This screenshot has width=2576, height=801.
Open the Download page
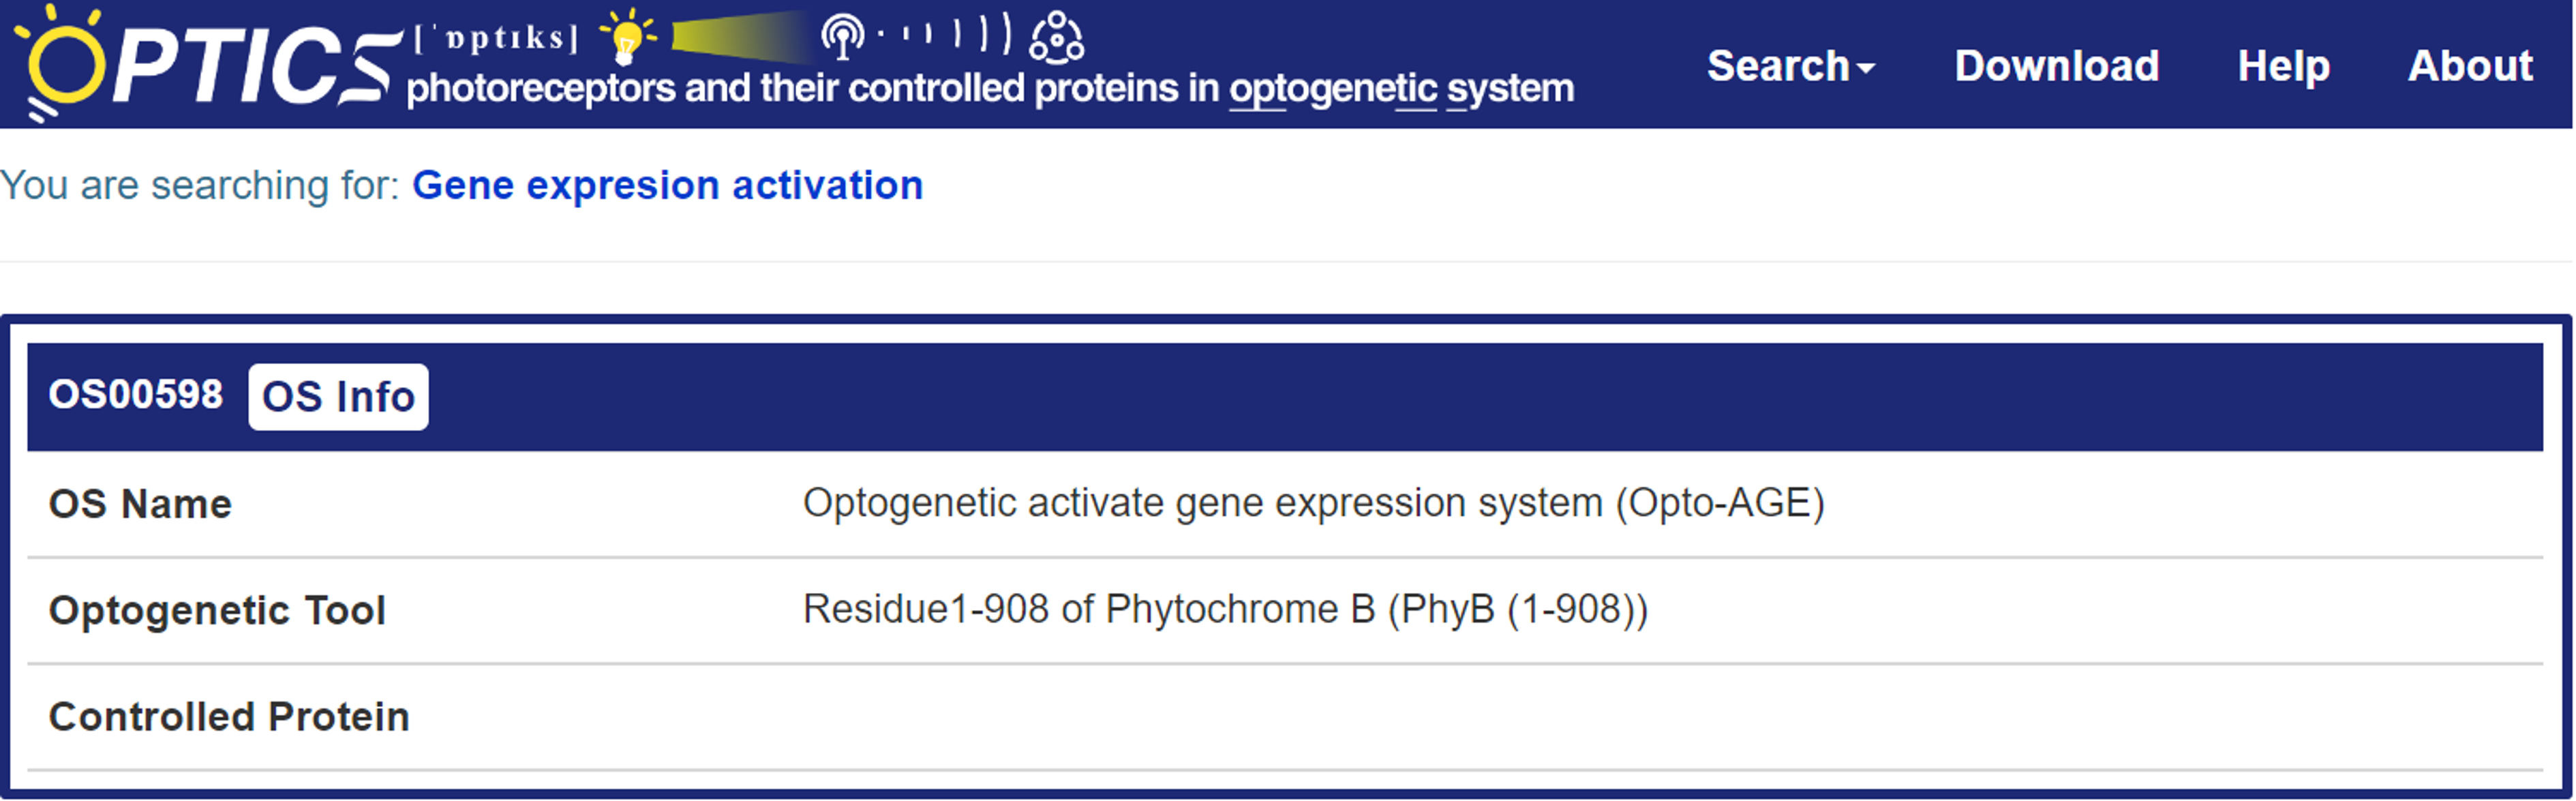click(2056, 66)
